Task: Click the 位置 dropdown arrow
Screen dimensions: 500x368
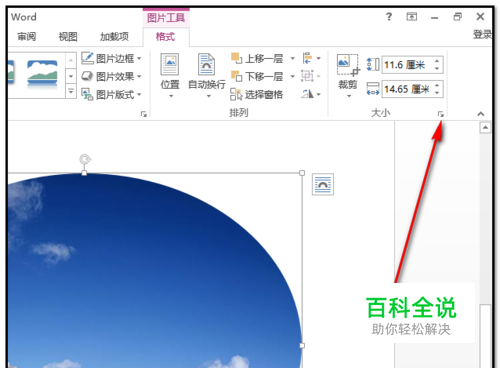Action: [x=171, y=96]
